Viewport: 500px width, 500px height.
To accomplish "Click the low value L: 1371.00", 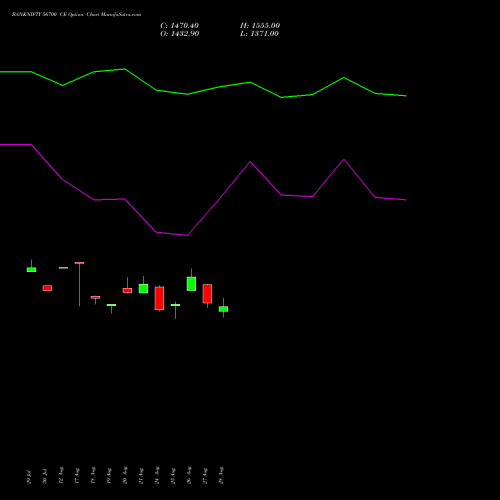I will [259, 34].
